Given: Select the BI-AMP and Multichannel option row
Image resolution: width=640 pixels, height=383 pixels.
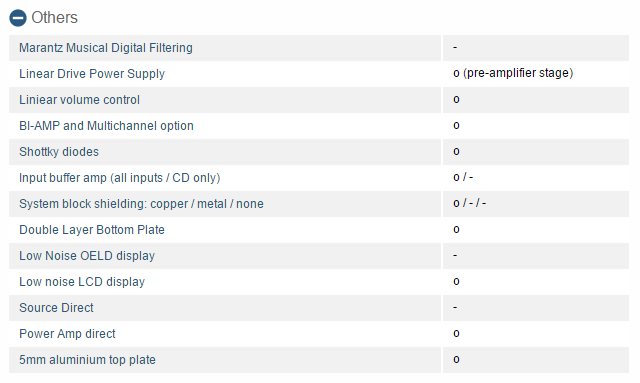Looking at the screenshot, I should point(319,126).
